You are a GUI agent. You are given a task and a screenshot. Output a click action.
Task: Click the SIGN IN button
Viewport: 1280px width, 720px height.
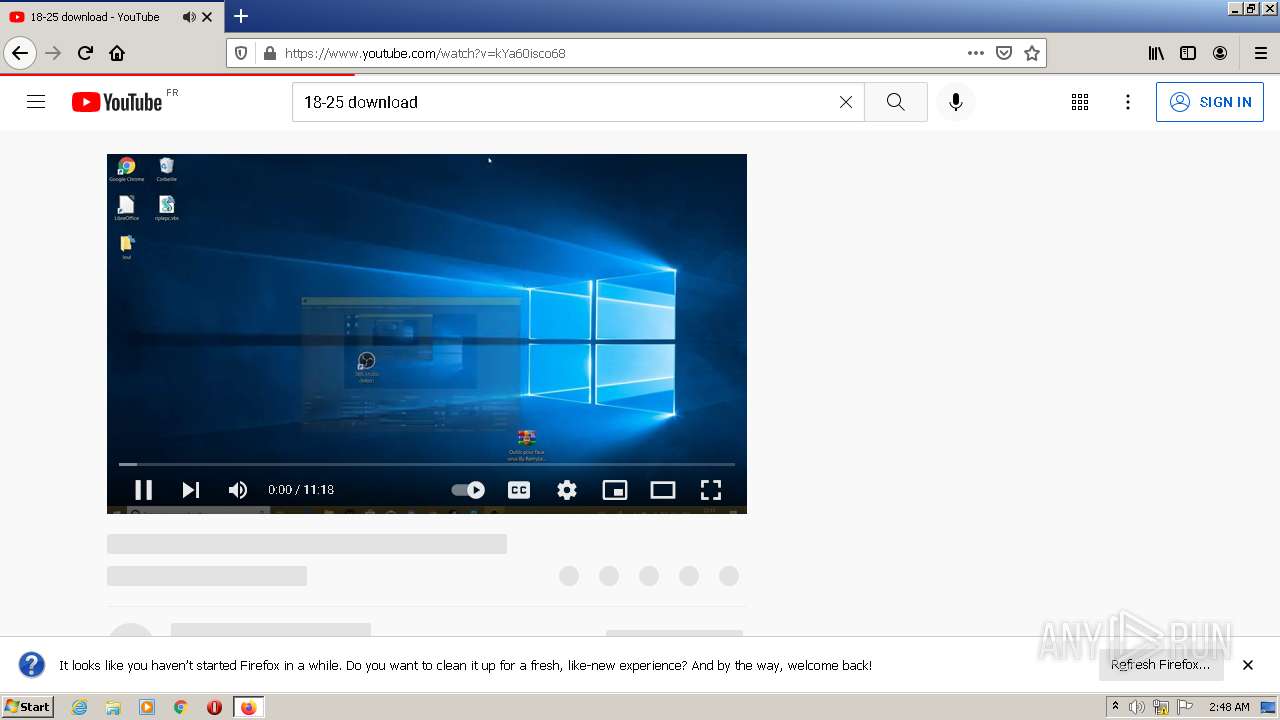1210,102
